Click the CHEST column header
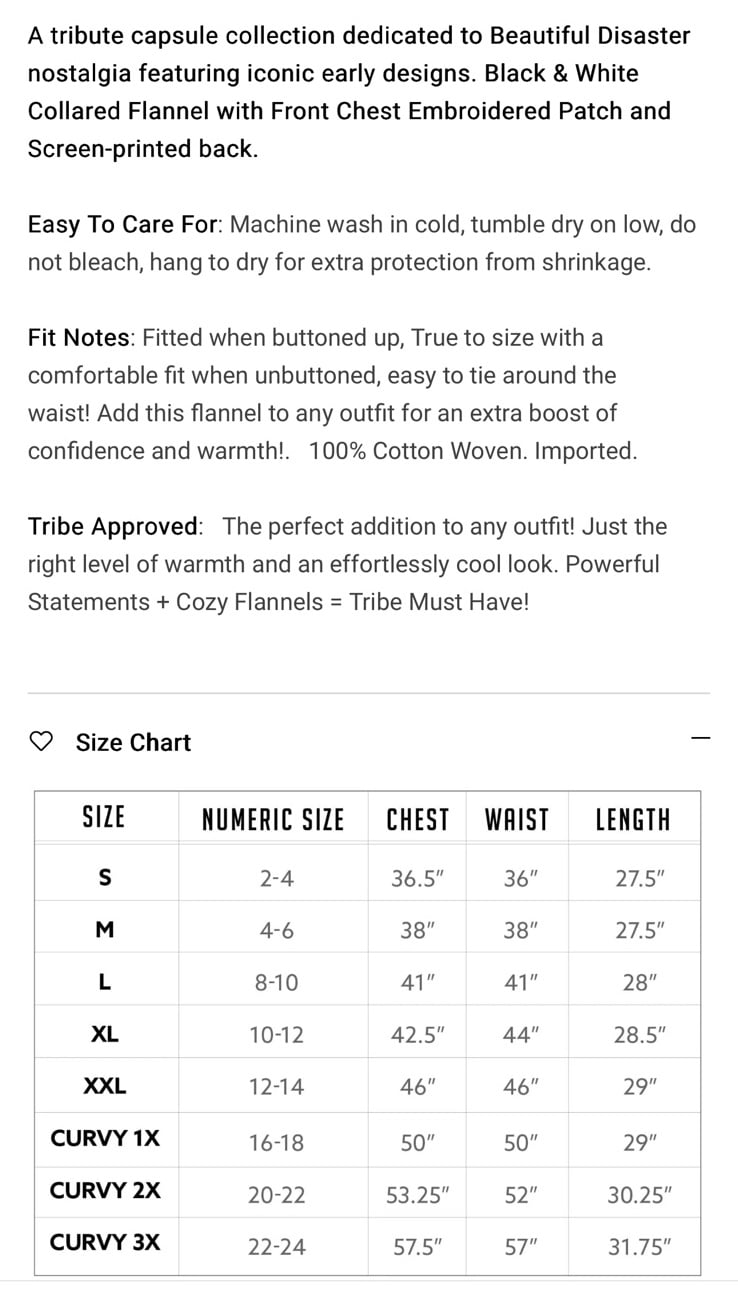Viewport: 738px width, 1294px height. [x=417, y=820]
